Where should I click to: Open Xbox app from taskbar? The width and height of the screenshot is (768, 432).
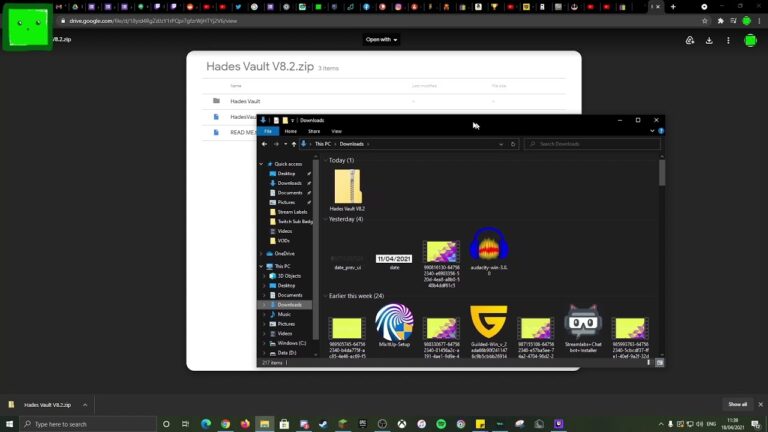[x=402, y=424]
